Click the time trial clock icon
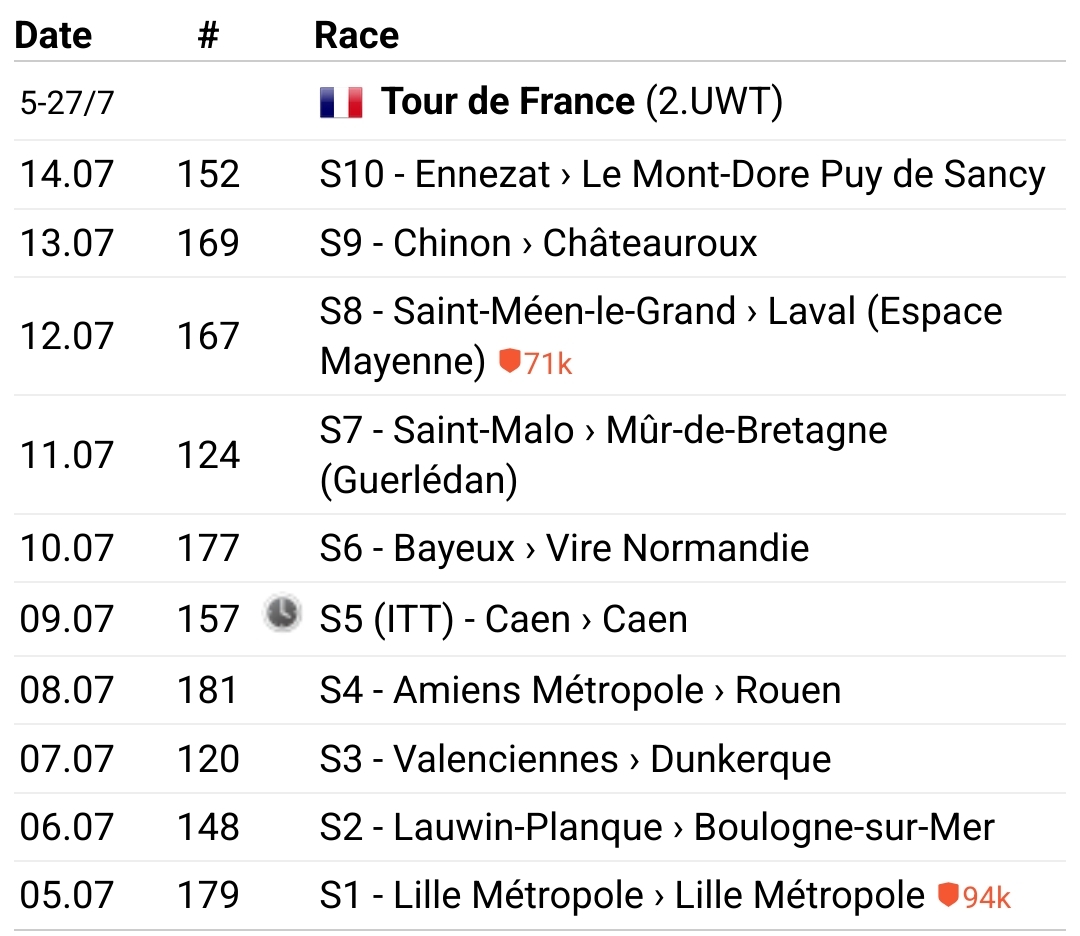1080x936 pixels. point(282,612)
